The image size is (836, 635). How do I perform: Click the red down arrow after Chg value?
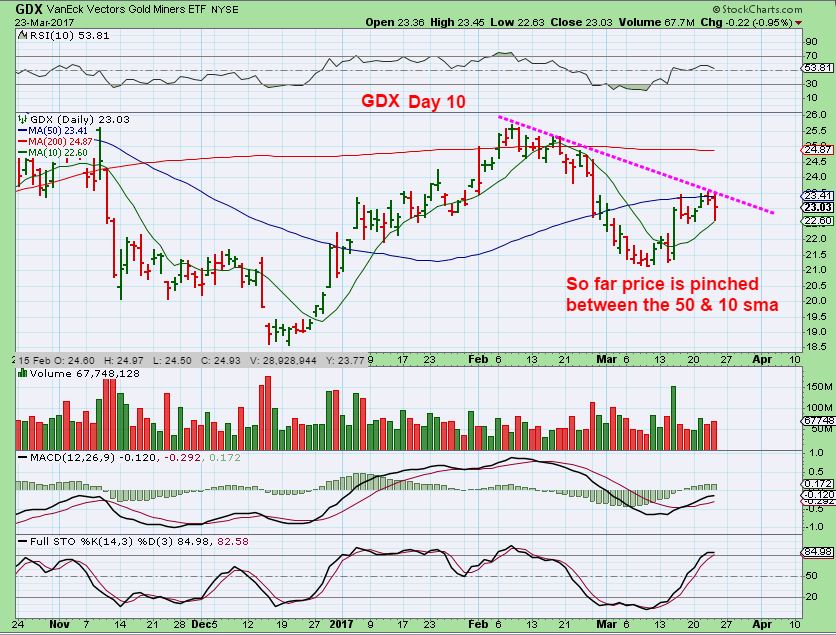tap(798, 23)
